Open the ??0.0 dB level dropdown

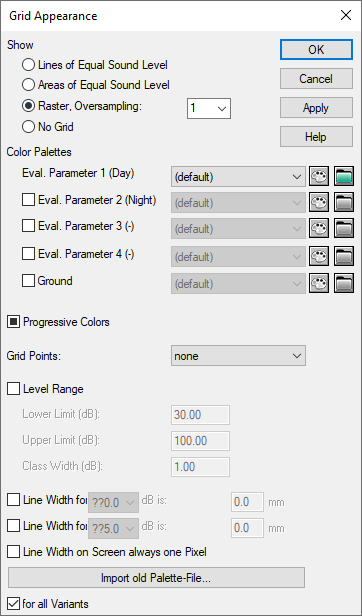click(114, 502)
